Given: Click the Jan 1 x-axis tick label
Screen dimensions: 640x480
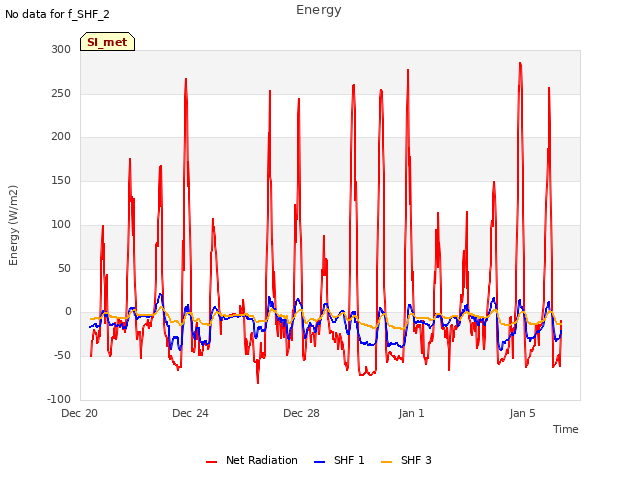Looking at the screenshot, I should click(411, 413).
